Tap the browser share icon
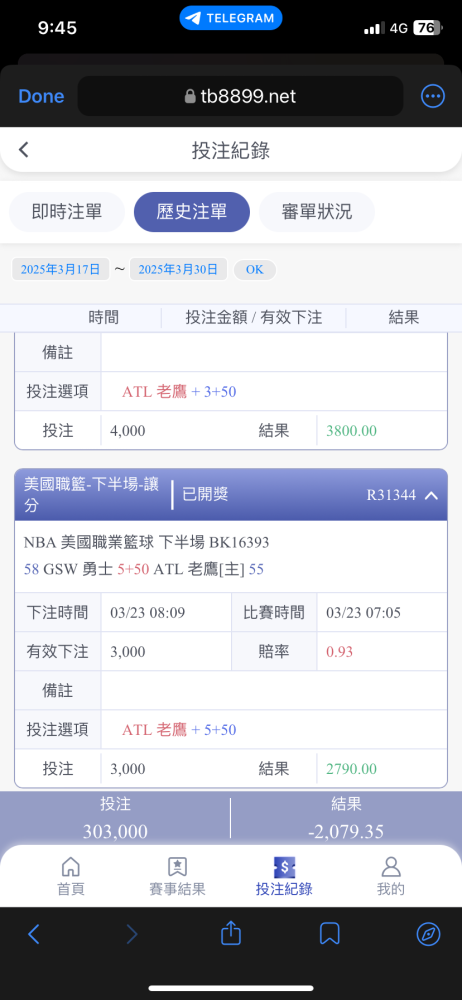This screenshot has height=1000, width=462. [230, 934]
